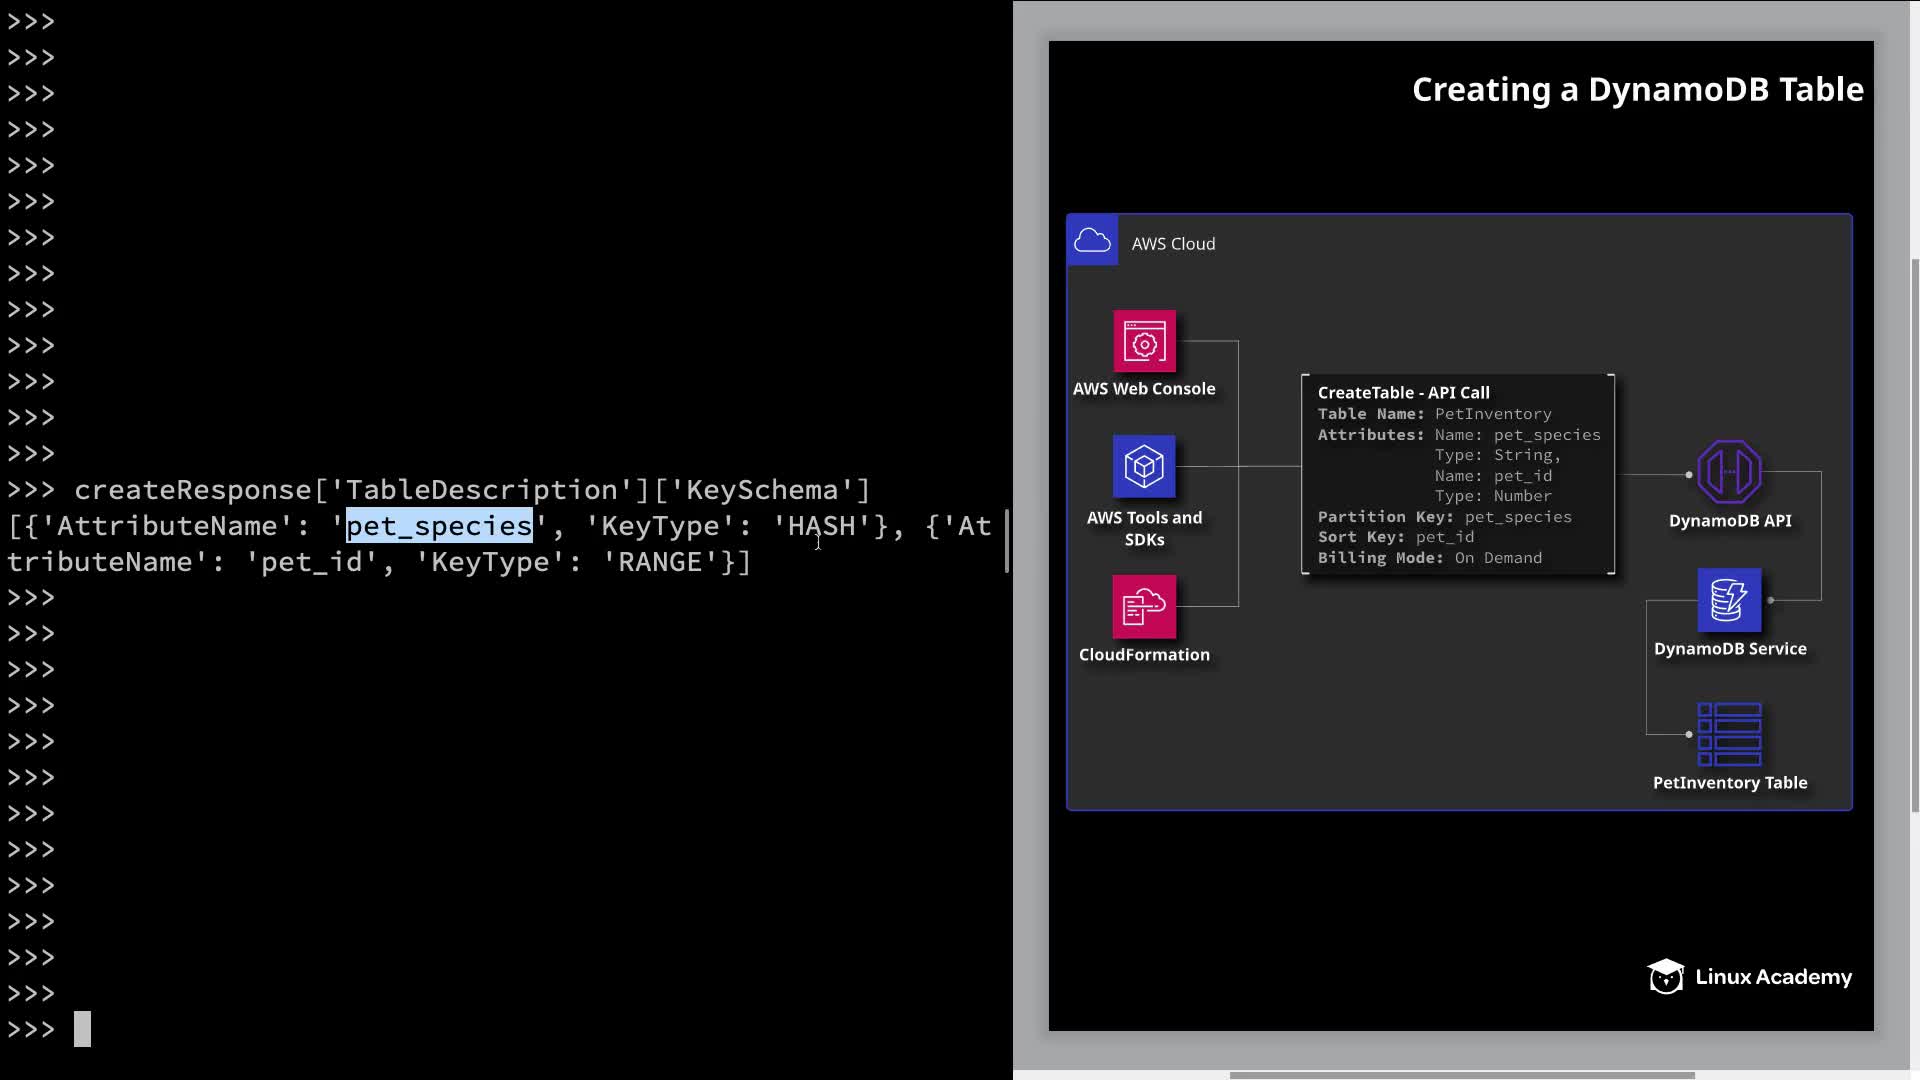Image resolution: width=1920 pixels, height=1080 pixels.
Task: Click the Partition Key pet_species line
Action: pos(1444,517)
